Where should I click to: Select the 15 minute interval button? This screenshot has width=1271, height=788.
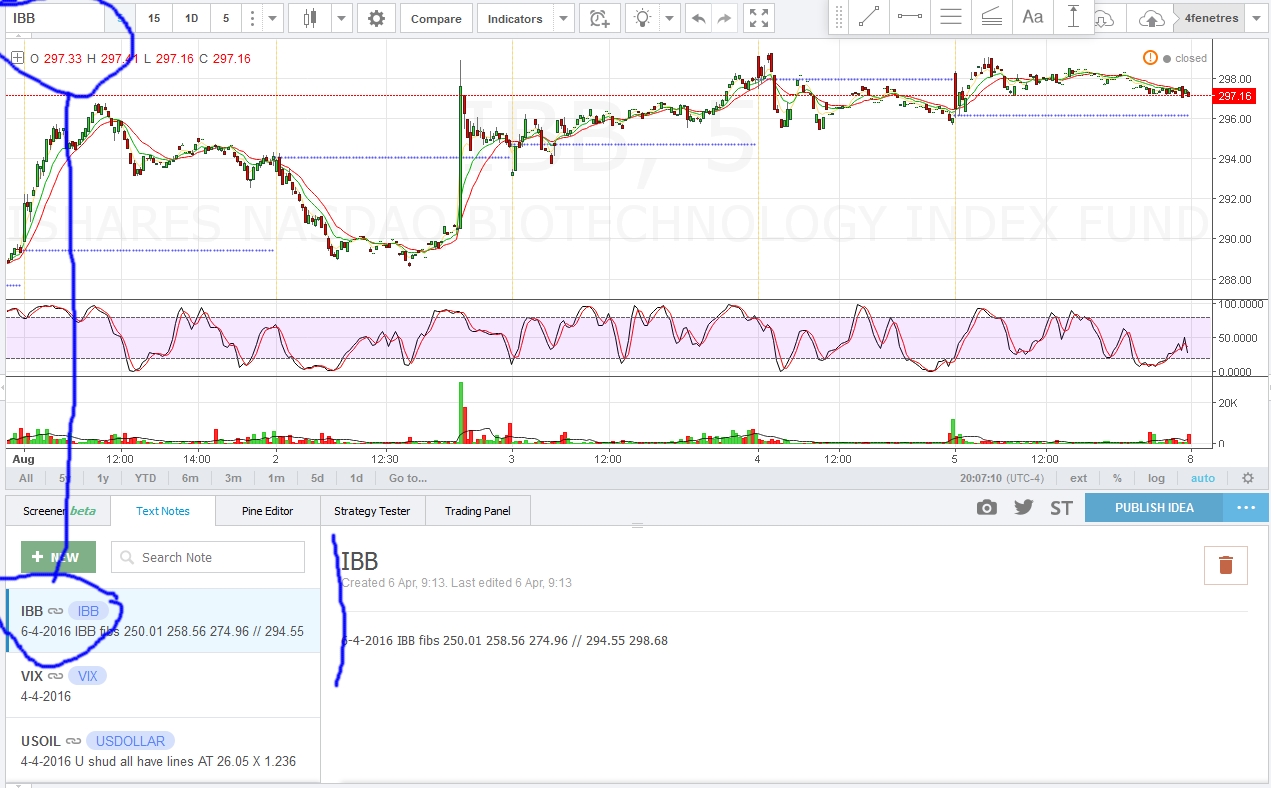pos(154,18)
